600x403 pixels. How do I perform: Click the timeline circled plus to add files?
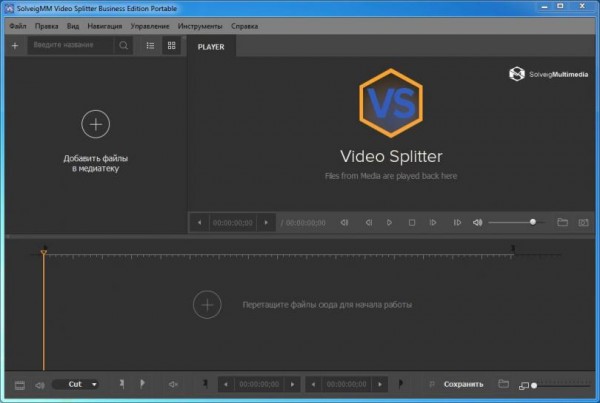pyautogui.click(x=207, y=305)
